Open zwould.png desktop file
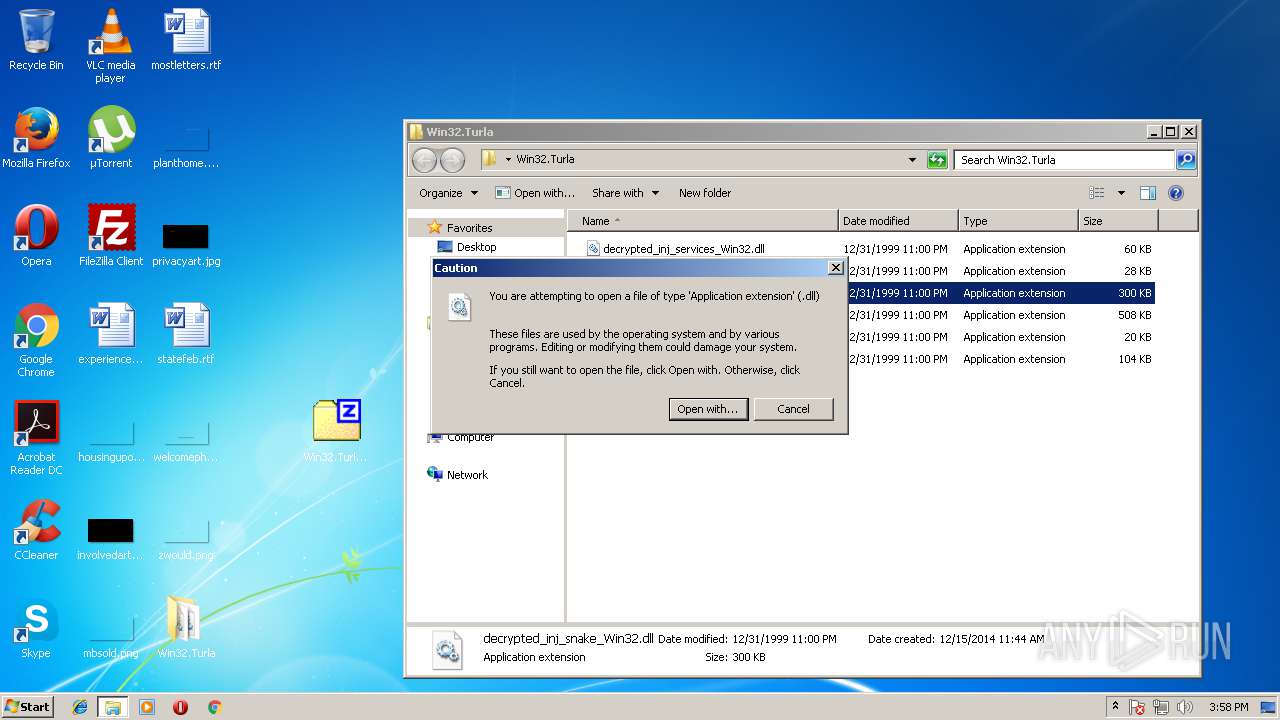1280x720 pixels. tap(186, 539)
